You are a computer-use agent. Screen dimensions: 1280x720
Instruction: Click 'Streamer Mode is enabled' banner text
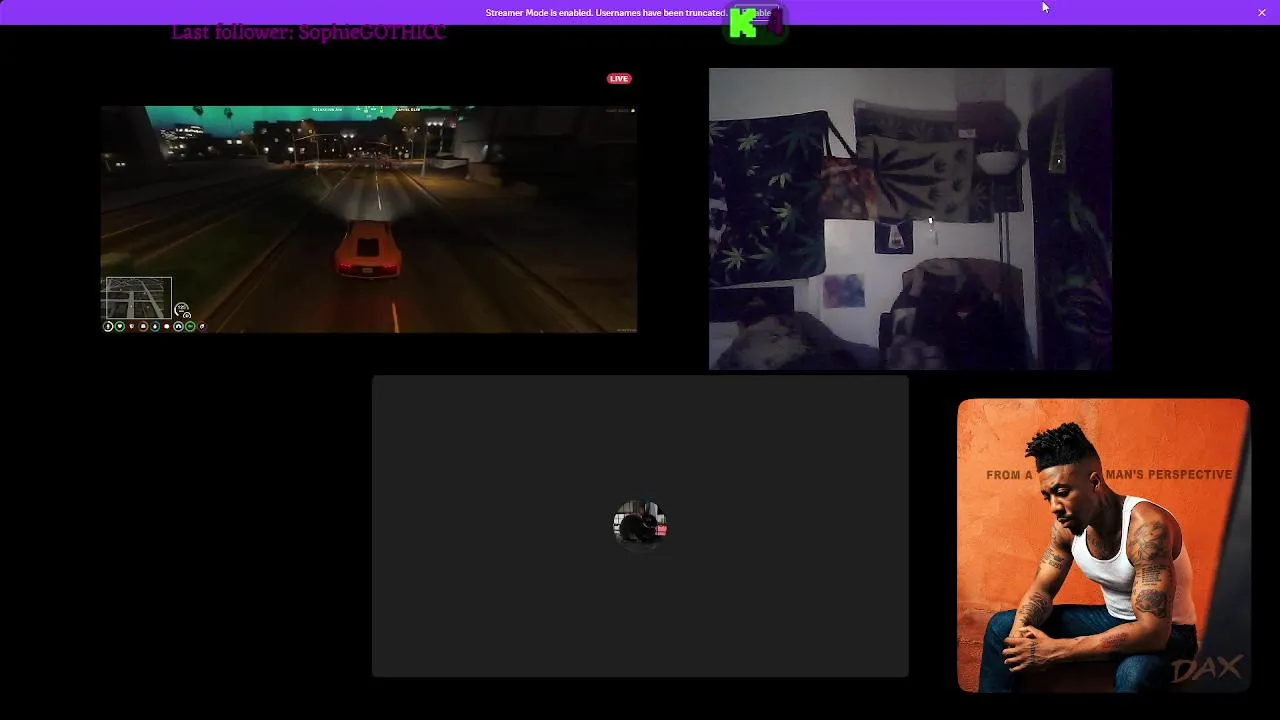click(606, 13)
